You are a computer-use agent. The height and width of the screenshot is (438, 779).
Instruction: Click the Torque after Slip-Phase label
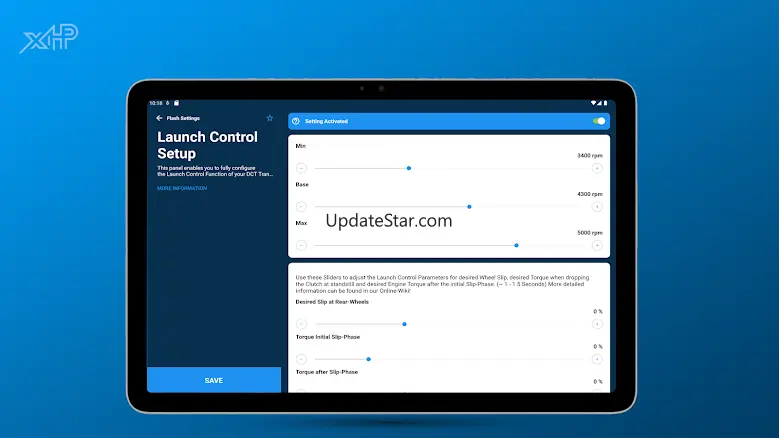click(327, 372)
